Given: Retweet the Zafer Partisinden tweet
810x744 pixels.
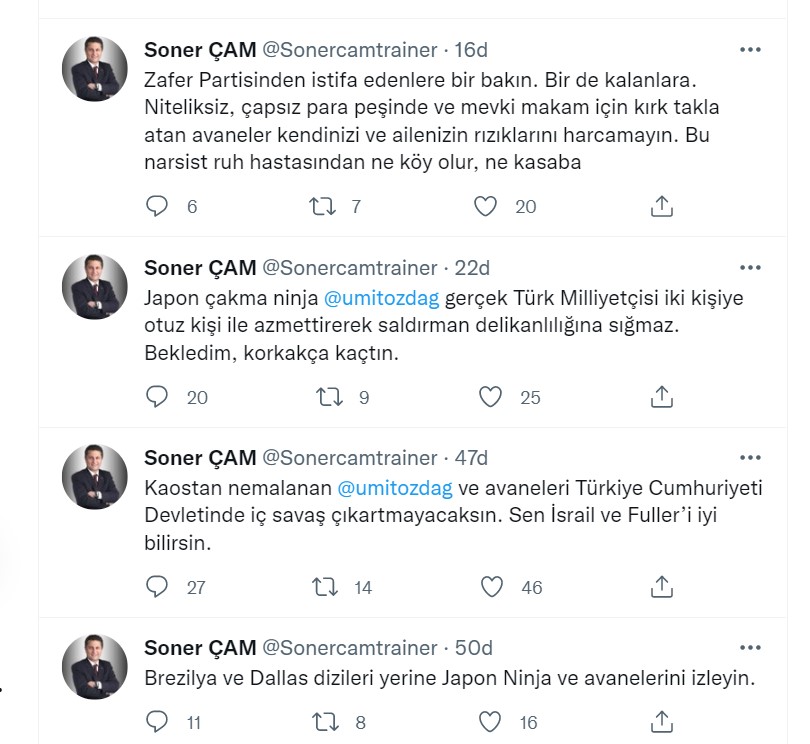Looking at the screenshot, I should (x=320, y=206).
